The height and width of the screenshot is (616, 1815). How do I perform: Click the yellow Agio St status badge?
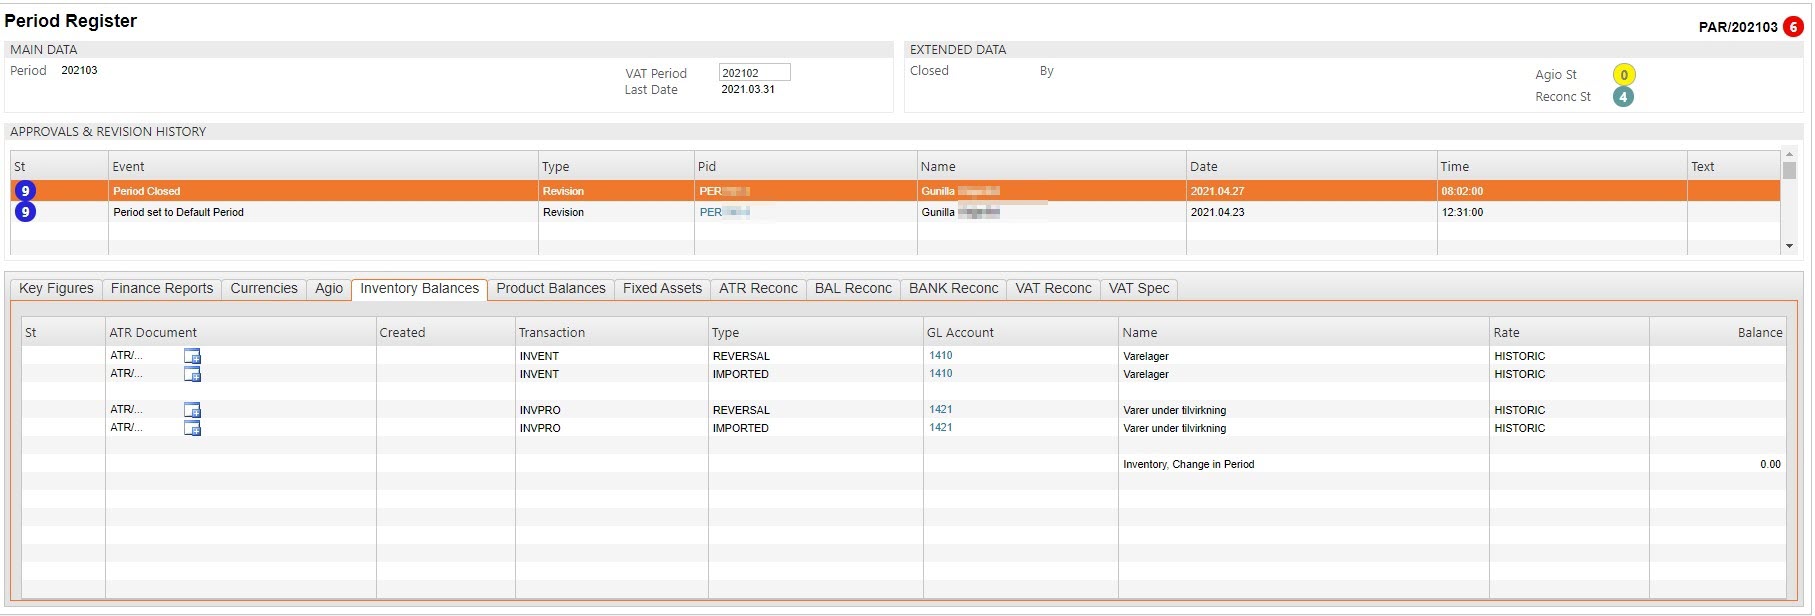(1623, 75)
